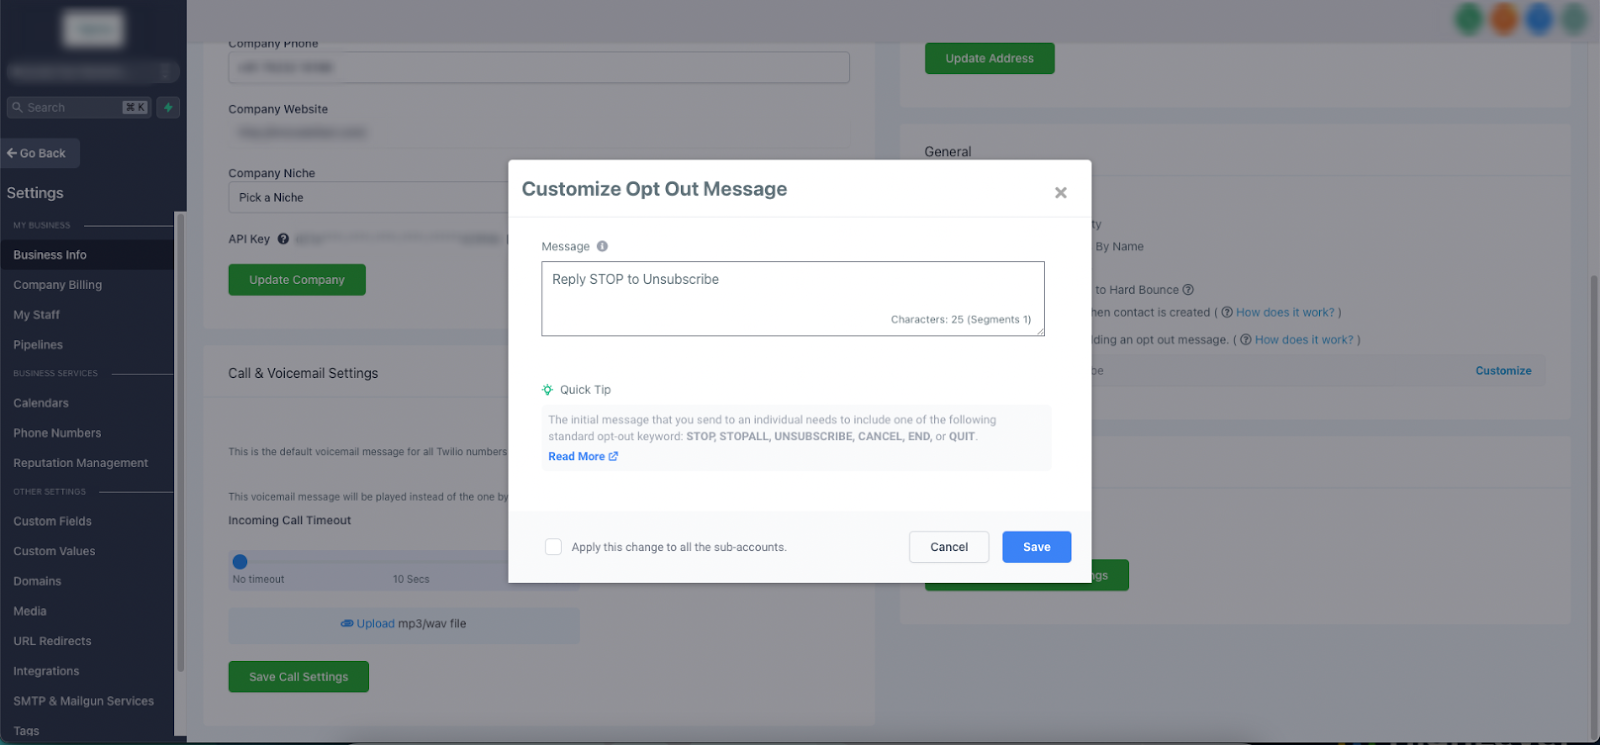Click inside the opt out Message text area
This screenshot has height=745, width=1600.
[793, 298]
